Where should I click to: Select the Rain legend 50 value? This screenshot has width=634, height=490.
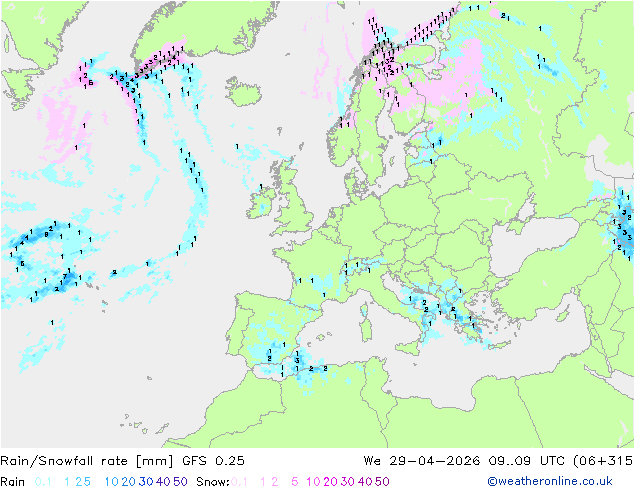pyautogui.click(x=180, y=482)
